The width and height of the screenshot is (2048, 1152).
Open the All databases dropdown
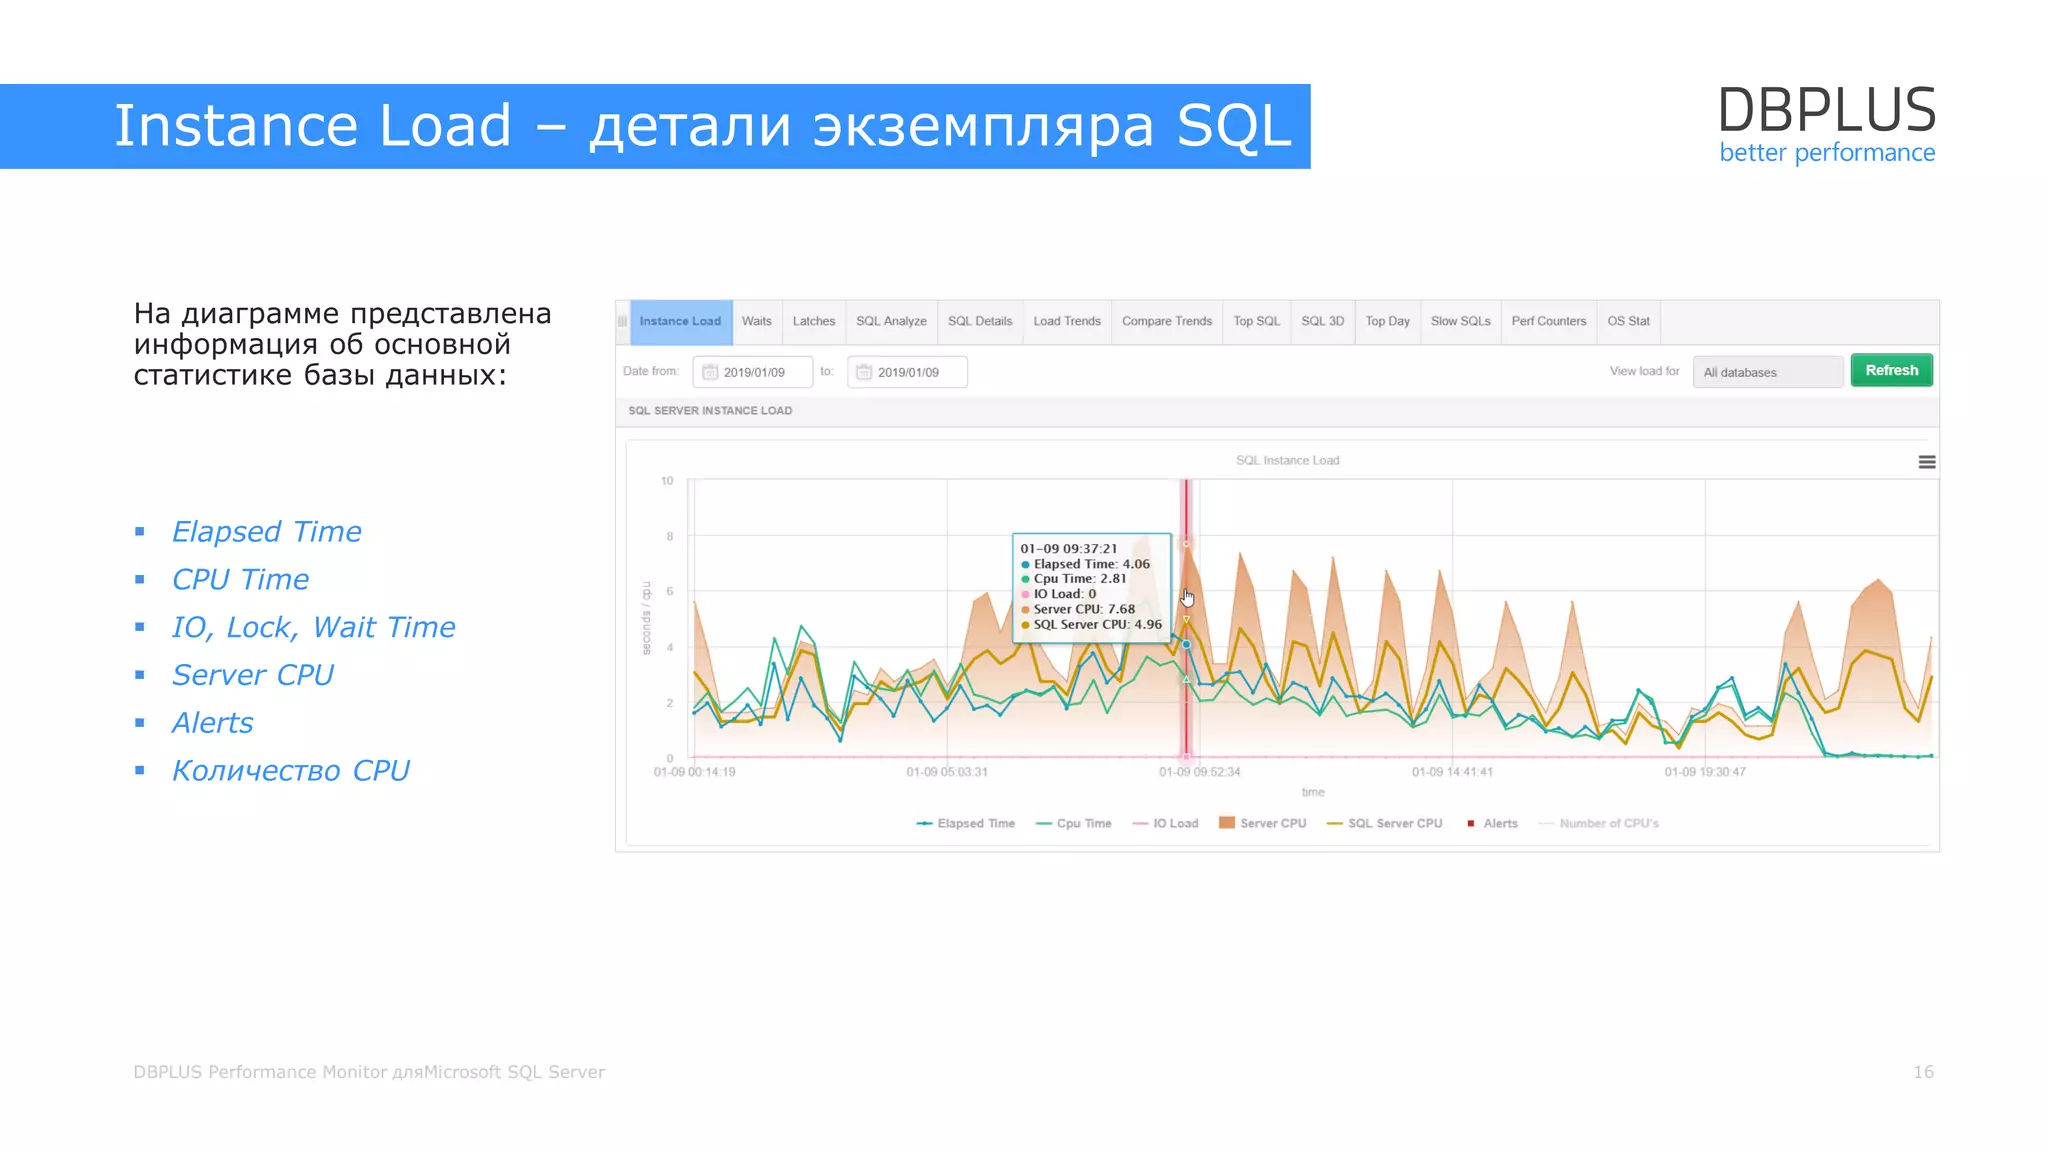coord(1767,372)
